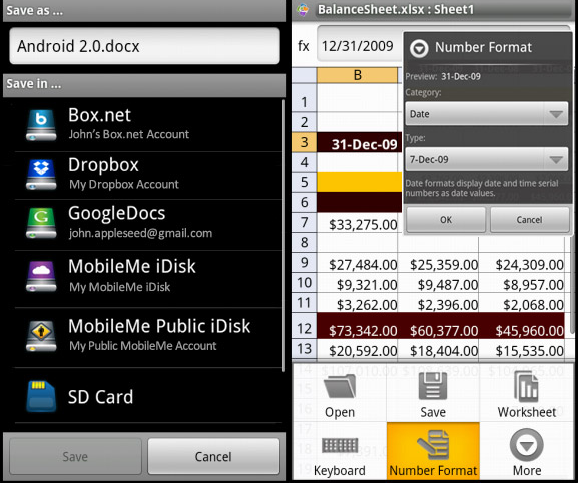Viewport: 578px width, 483px height.
Task: Select the Box.net drive icon
Action: click(41, 125)
